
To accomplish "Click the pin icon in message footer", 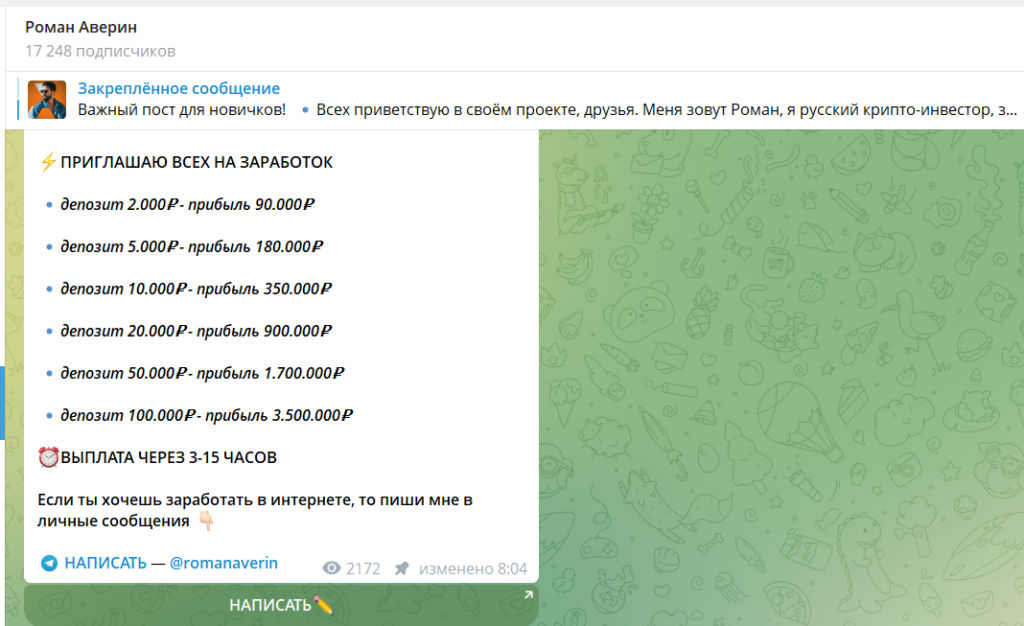I will [x=402, y=569].
